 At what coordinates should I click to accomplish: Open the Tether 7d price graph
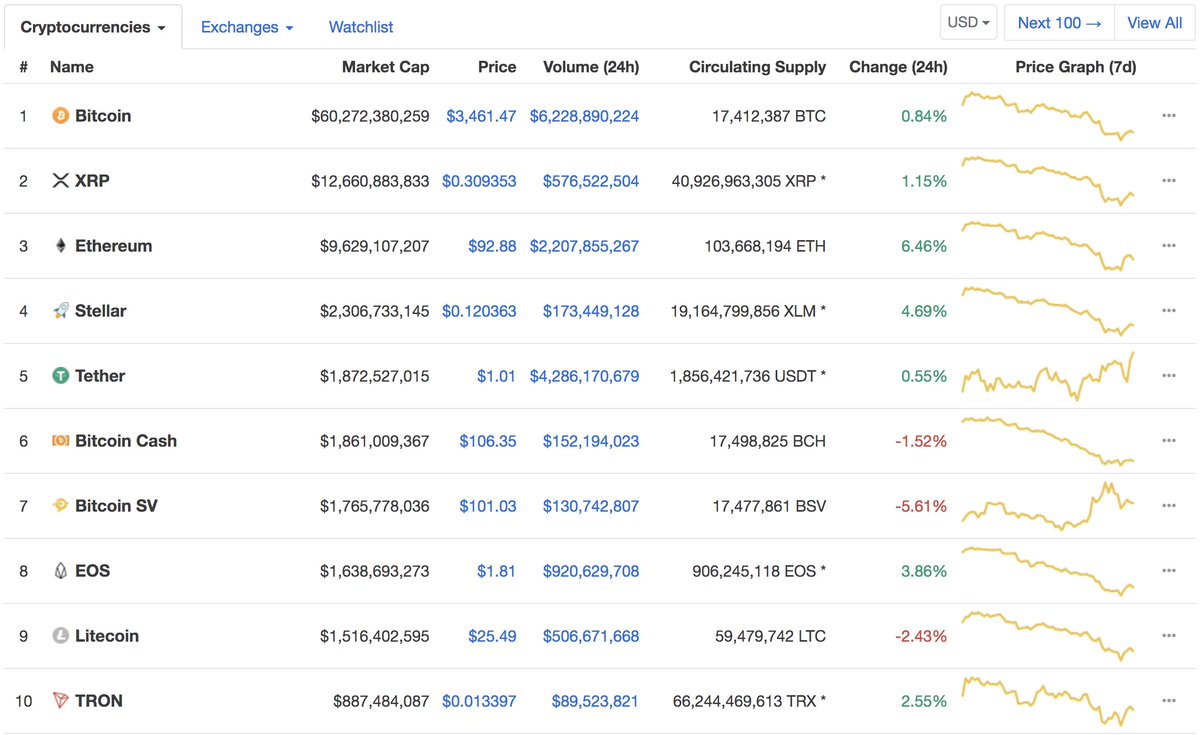(x=1048, y=376)
